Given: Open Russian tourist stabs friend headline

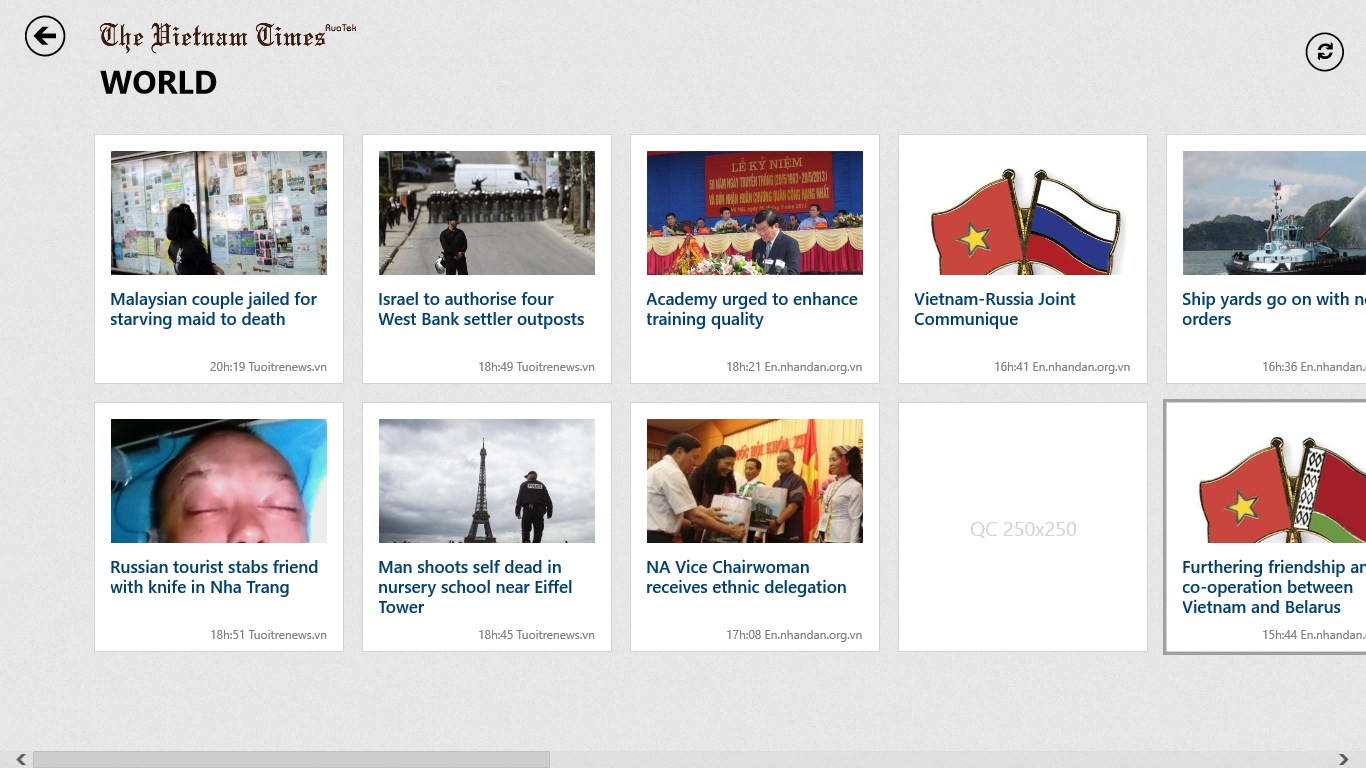Looking at the screenshot, I should (213, 577).
